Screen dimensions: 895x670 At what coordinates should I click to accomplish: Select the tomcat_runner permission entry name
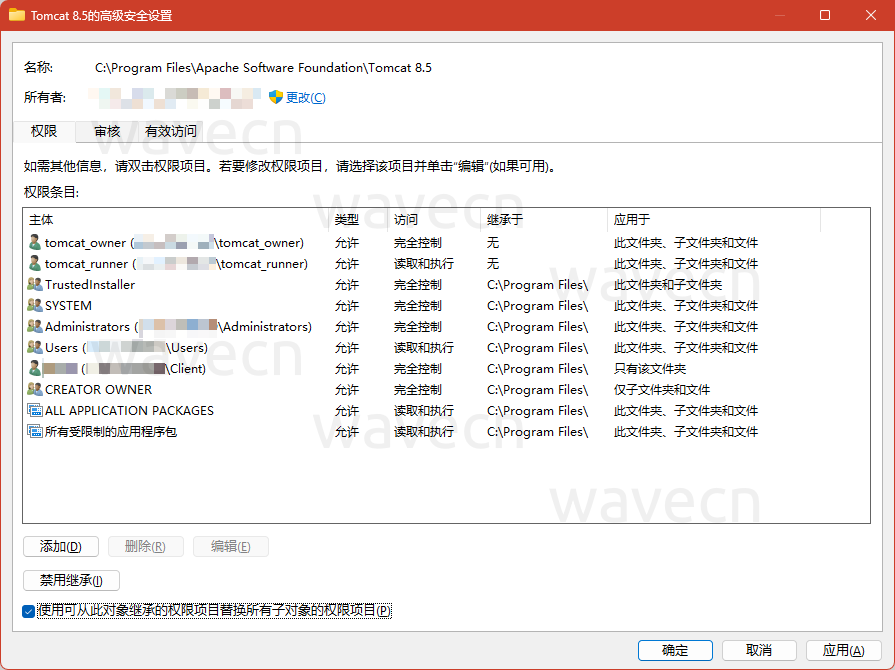pyautogui.click(x=176, y=264)
